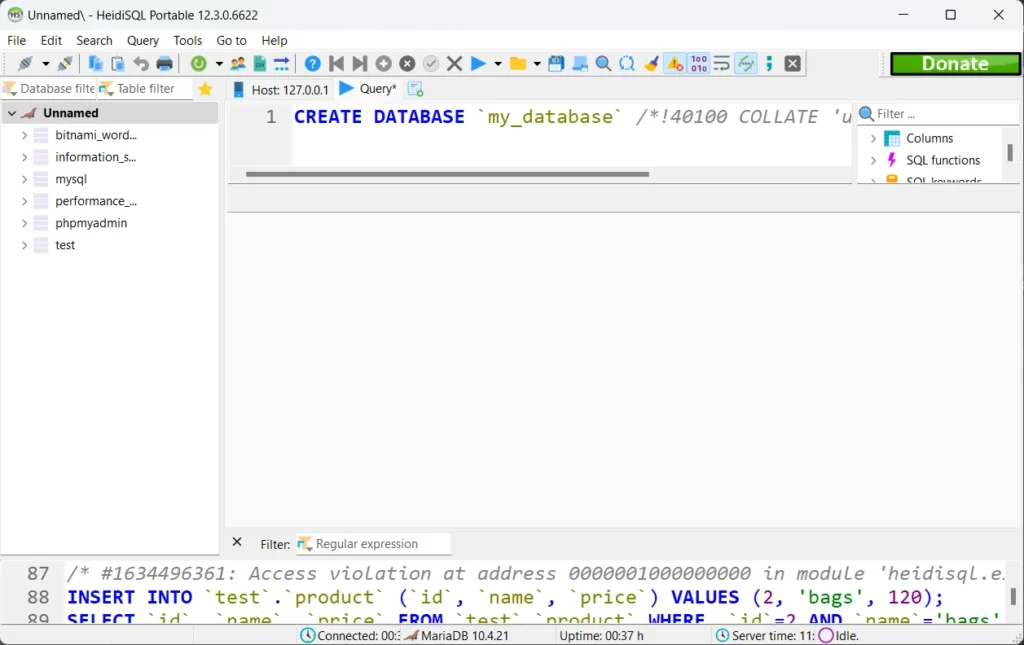Click the insert row plus icon
The image size is (1024, 645).
(384, 63)
